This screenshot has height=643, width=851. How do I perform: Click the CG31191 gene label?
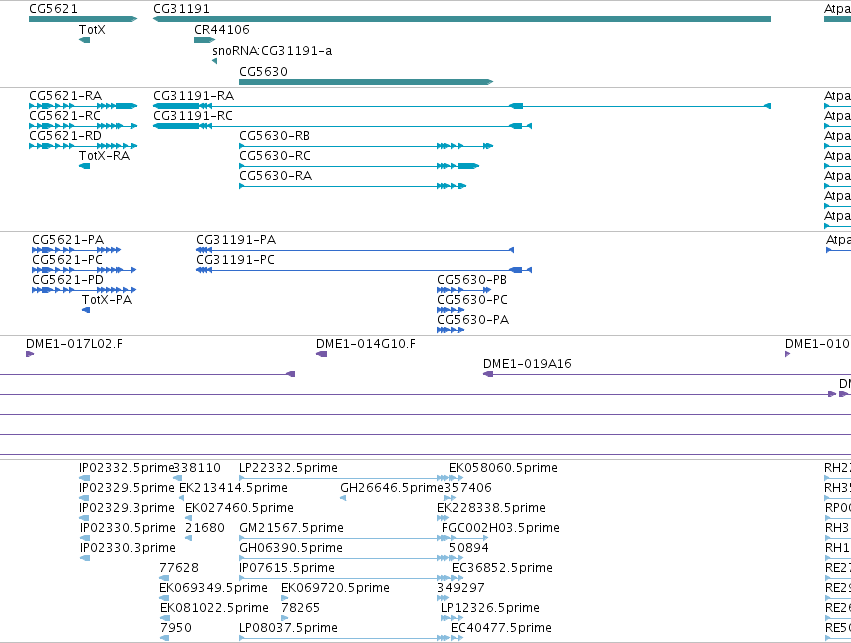(181, 9)
